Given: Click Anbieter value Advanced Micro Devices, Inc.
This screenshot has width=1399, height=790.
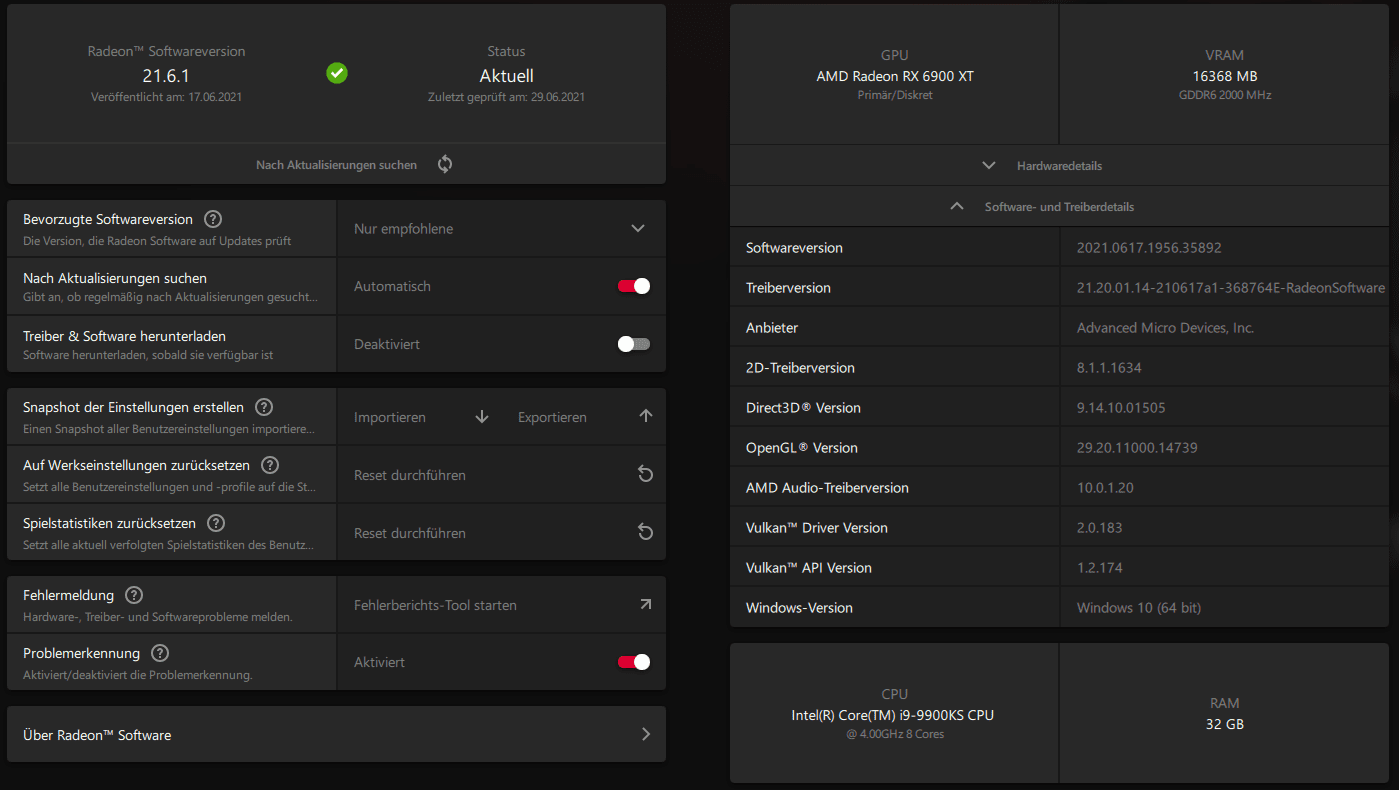Looking at the screenshot, I should (x=1165, y=328).
